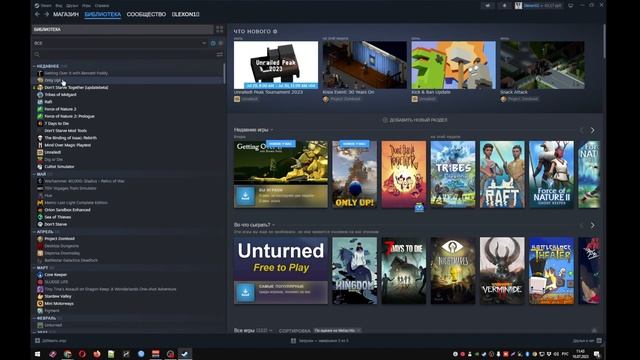Click download button on Unturned card
The image size is (640, 360).
tap(245, 292)
